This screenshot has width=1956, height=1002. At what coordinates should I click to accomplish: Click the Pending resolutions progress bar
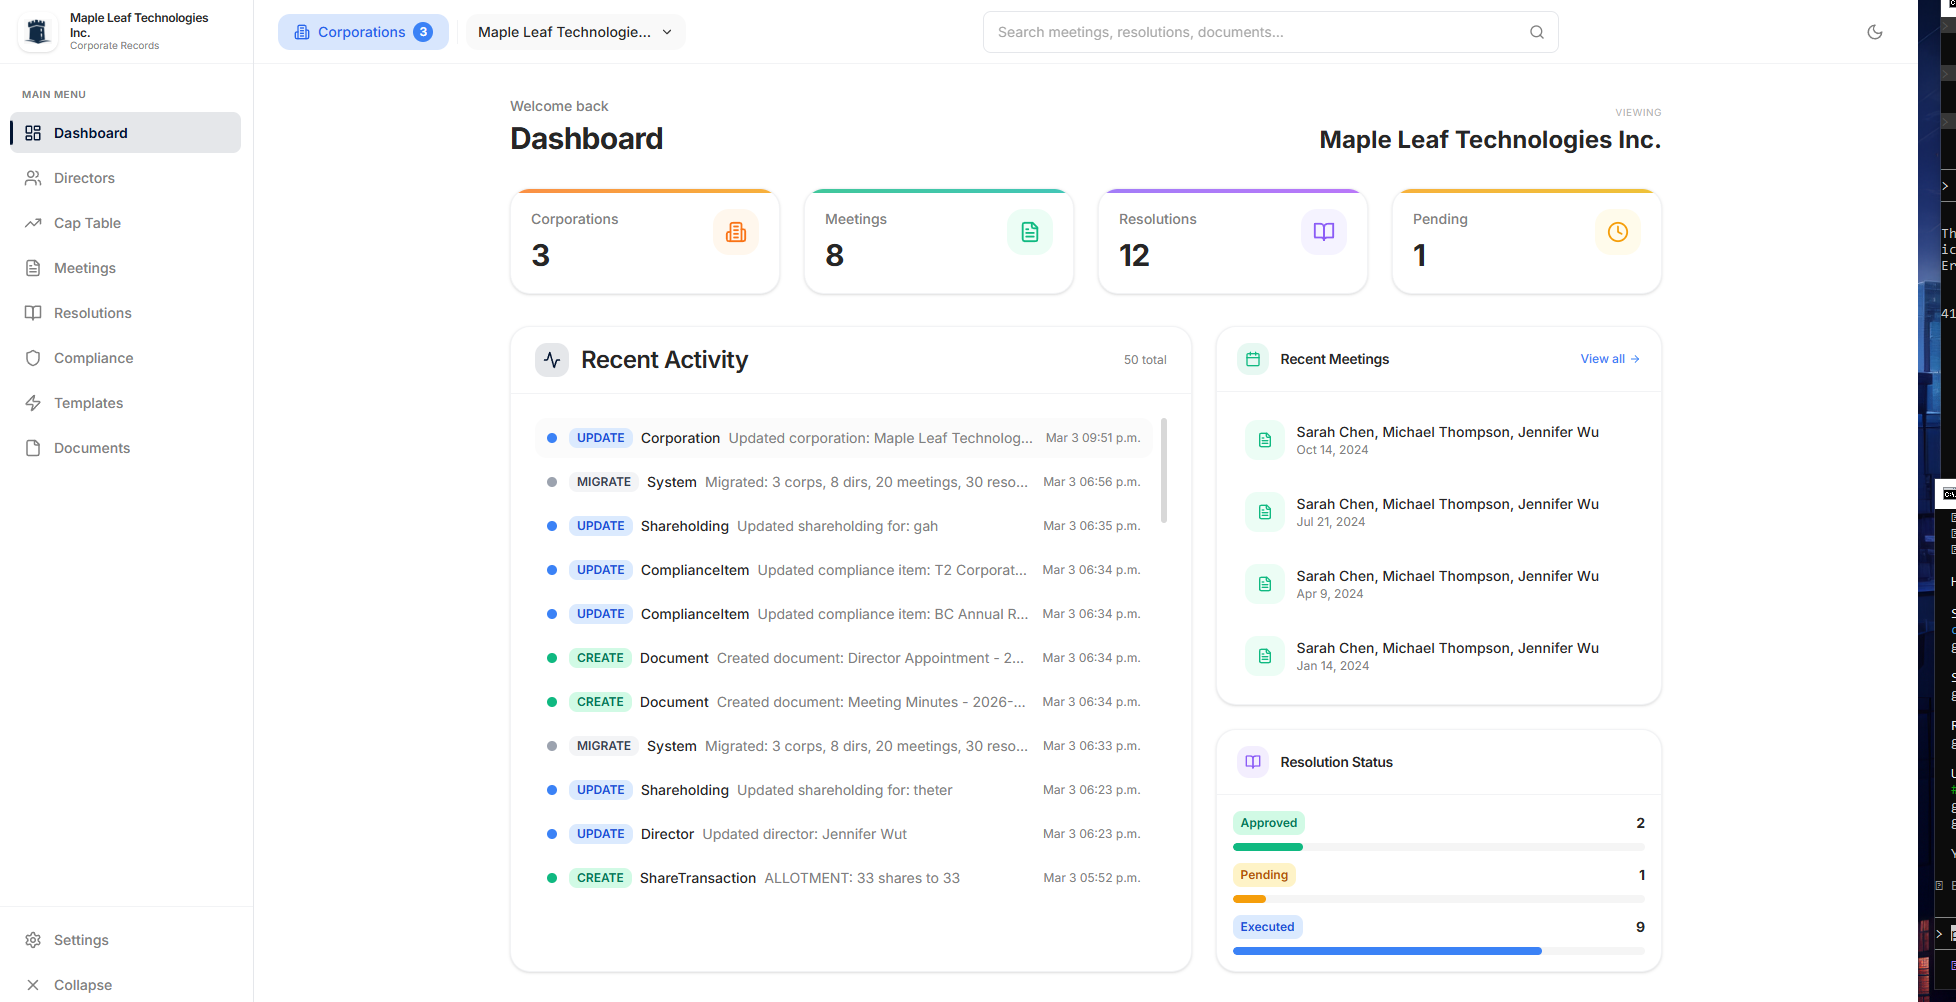click(x=1439, y=899)
